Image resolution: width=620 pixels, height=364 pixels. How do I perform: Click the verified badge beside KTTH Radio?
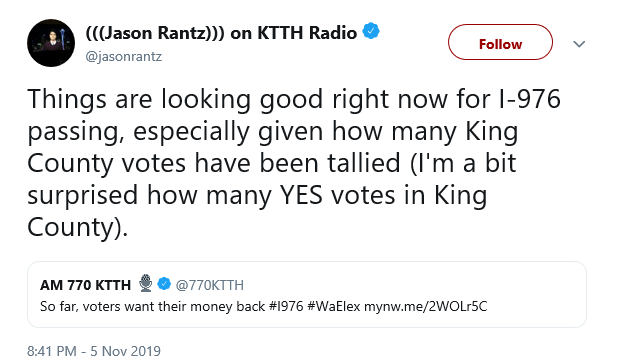[x=371, y=32]
